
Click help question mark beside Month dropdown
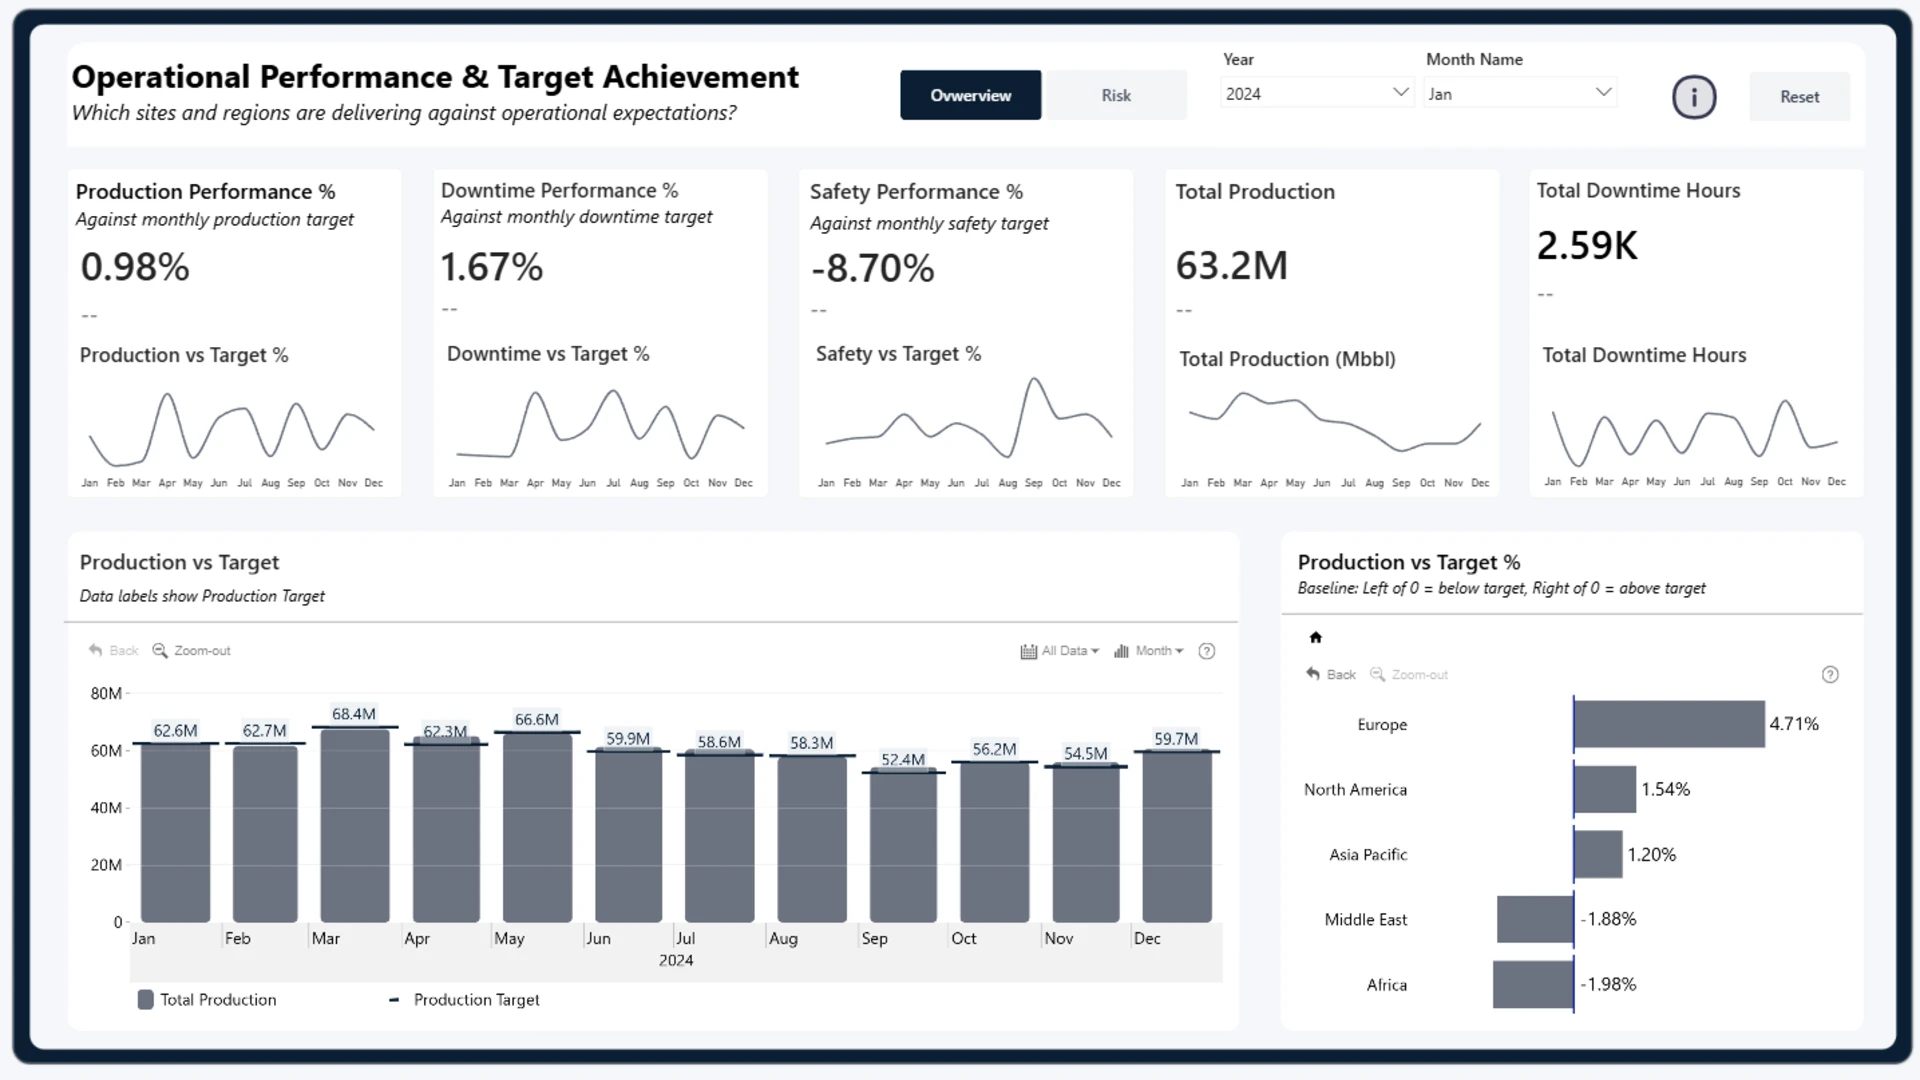(1207, 651)
